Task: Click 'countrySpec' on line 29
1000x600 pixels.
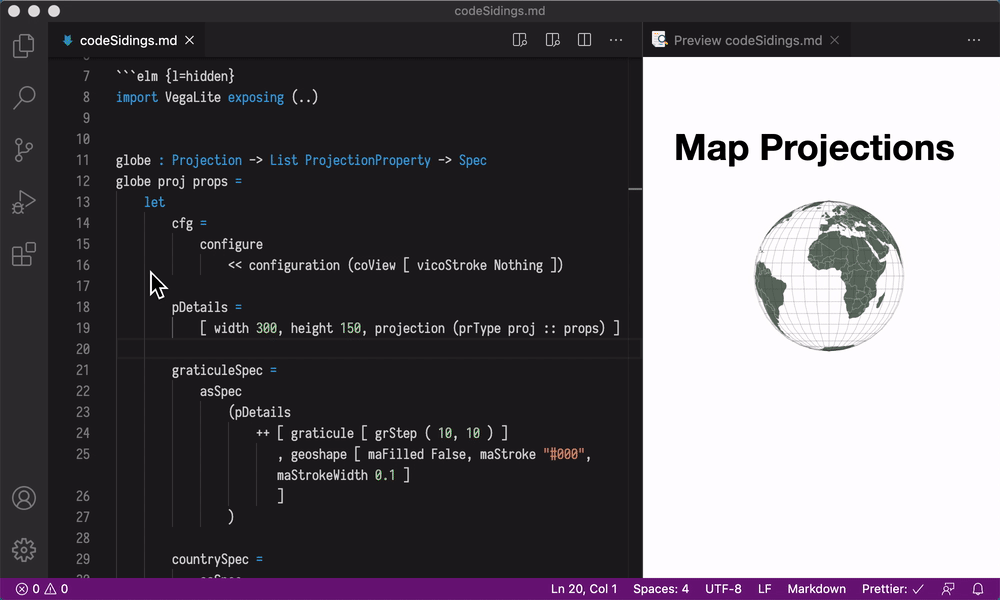Action: 210,559
